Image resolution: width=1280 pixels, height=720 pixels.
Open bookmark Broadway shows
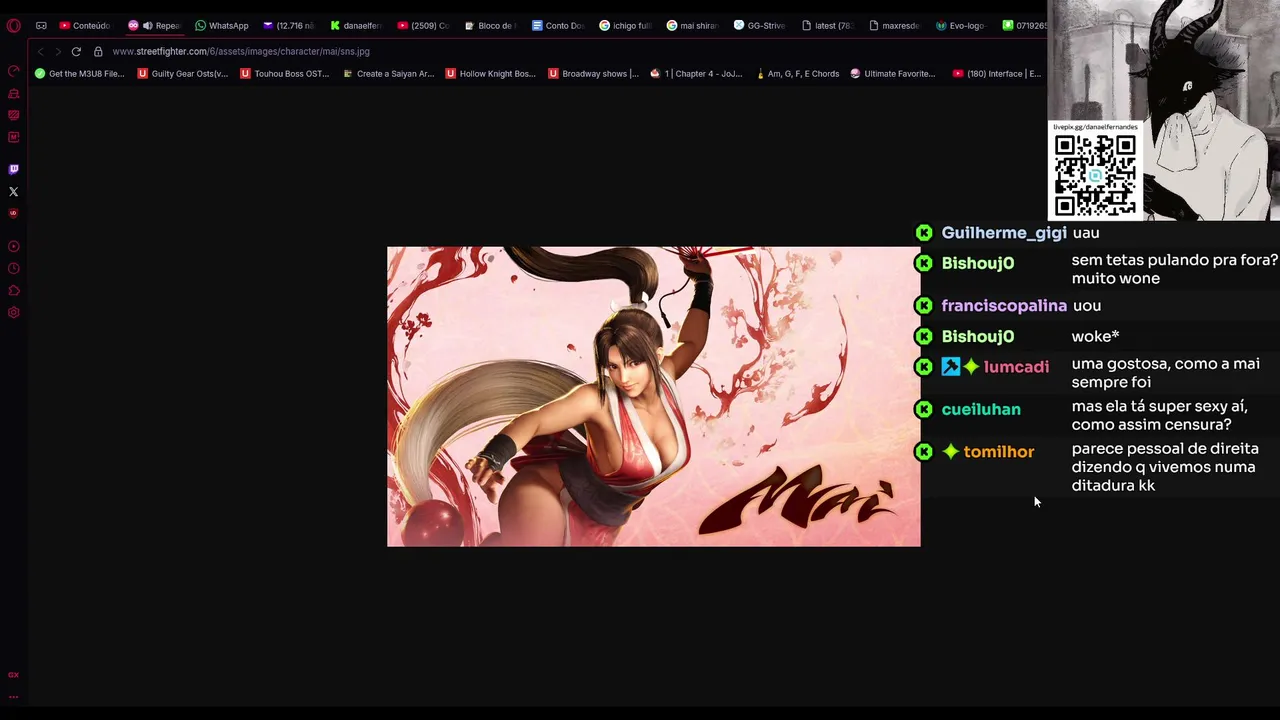593,74
